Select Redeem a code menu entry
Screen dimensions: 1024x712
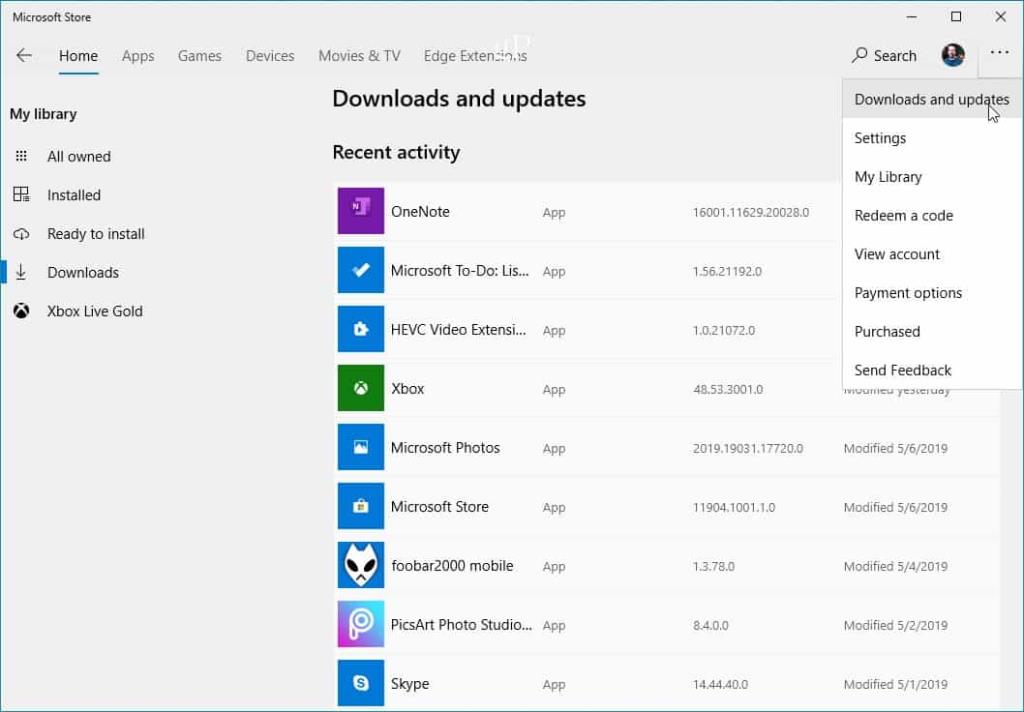click(x=931, y=215)
